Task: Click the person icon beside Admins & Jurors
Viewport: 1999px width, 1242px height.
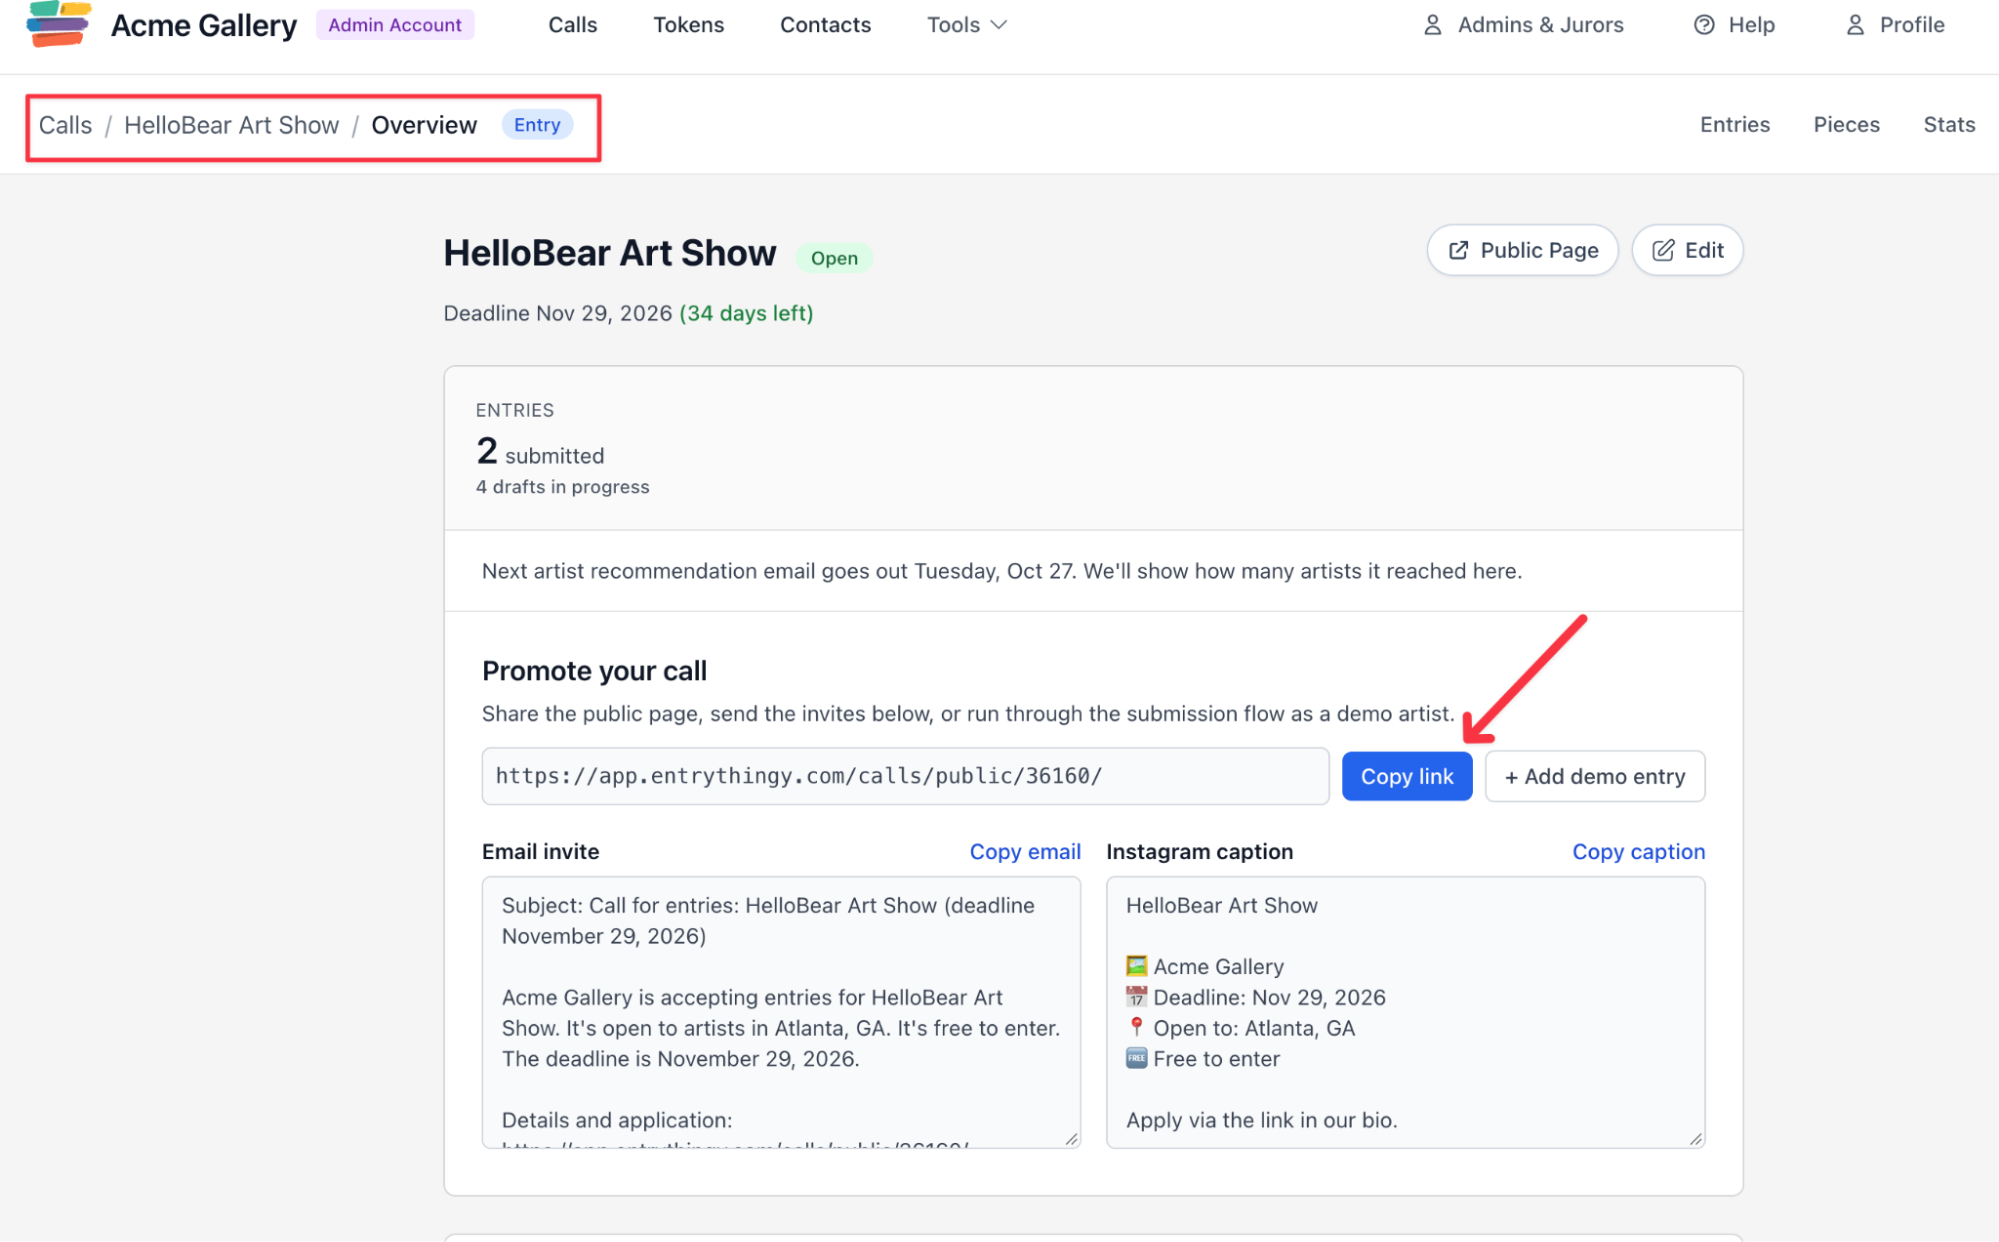Action: [x=1432, y=25]
